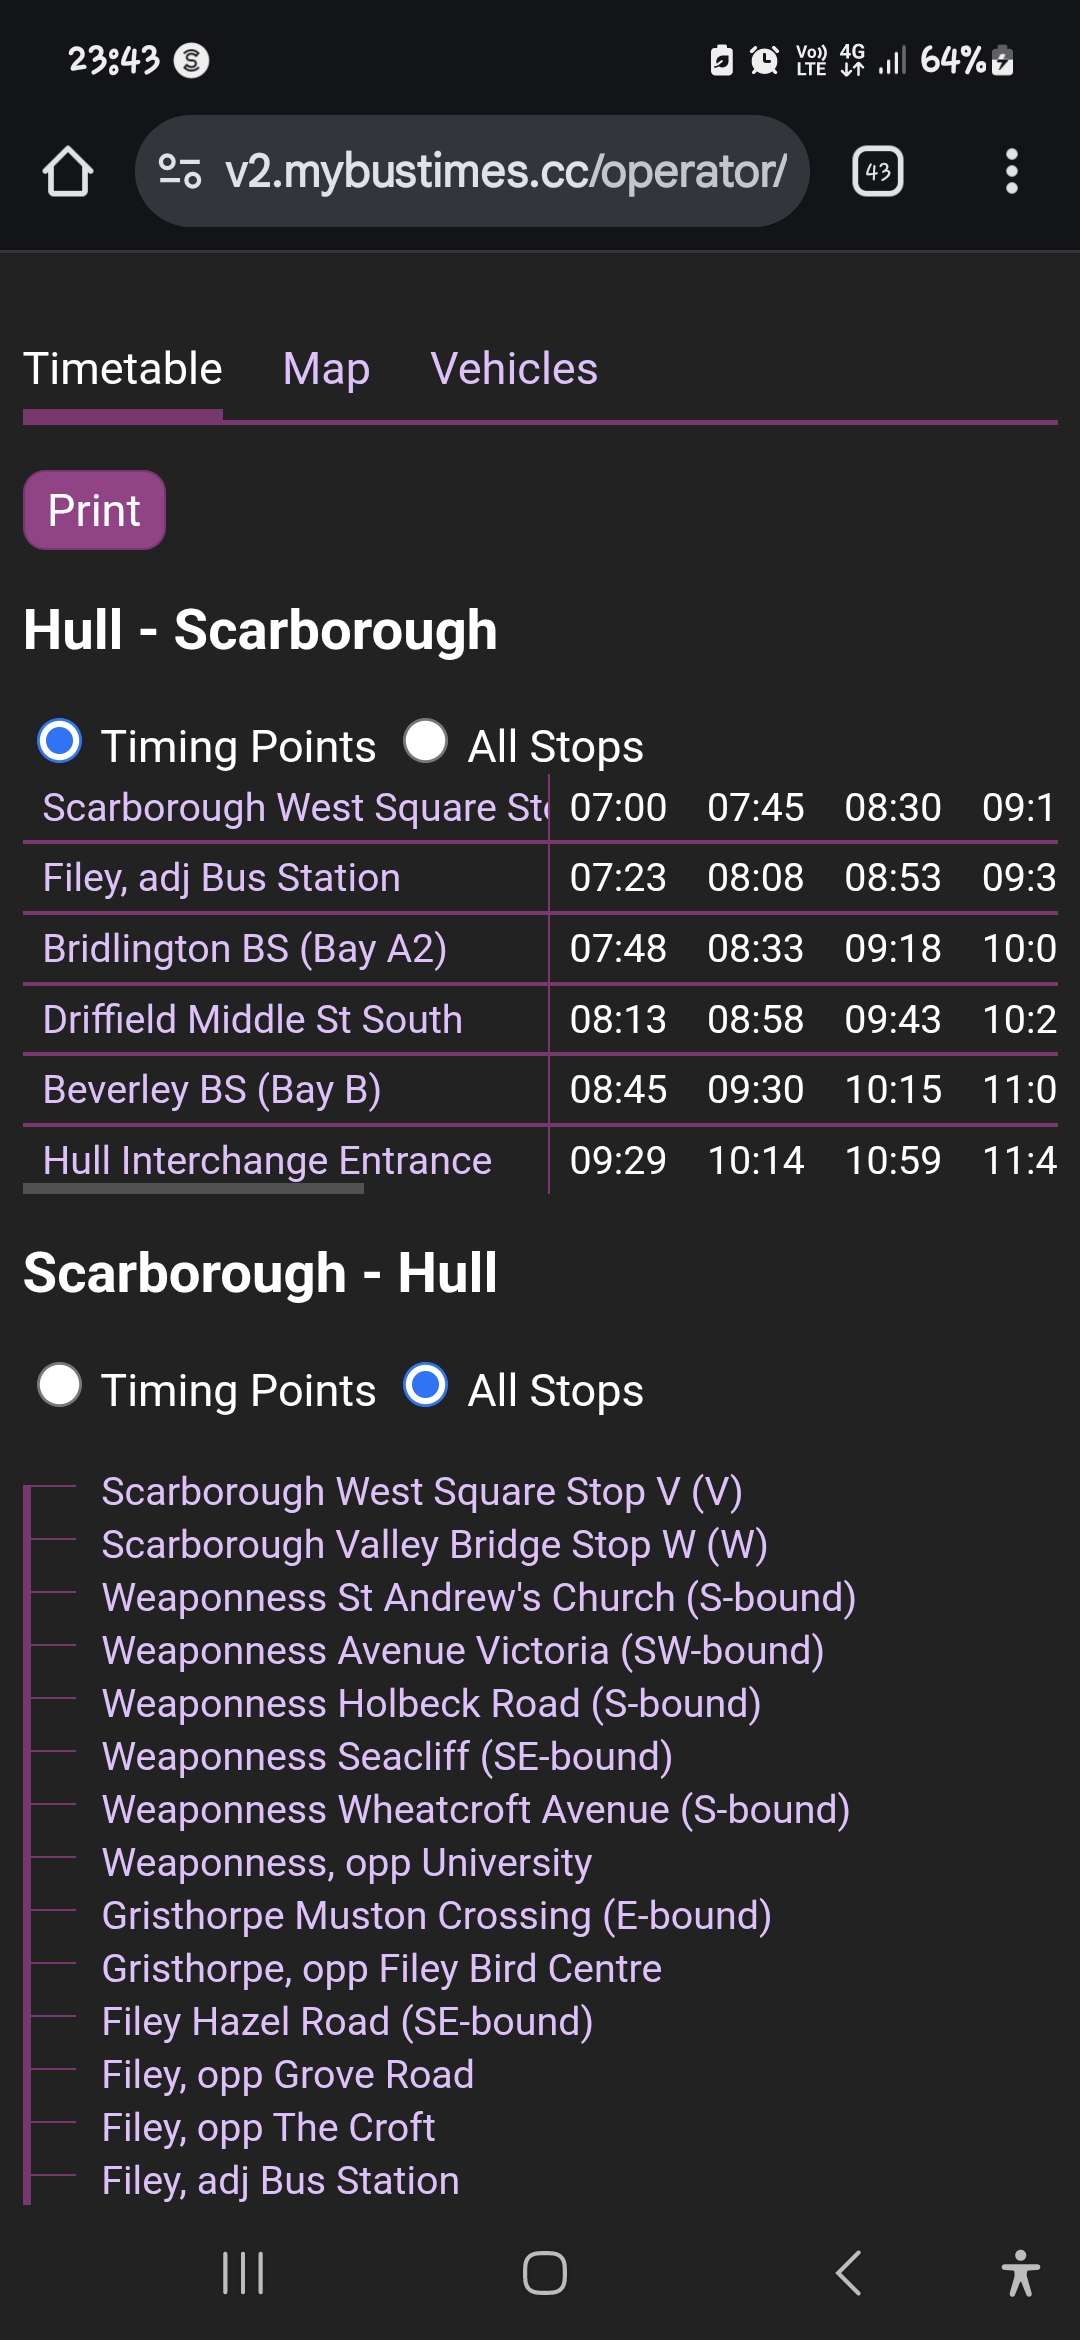Switch to the Map tab
The height and width of the screenshot is (2340, 1080).
click(x=326, y=369)
